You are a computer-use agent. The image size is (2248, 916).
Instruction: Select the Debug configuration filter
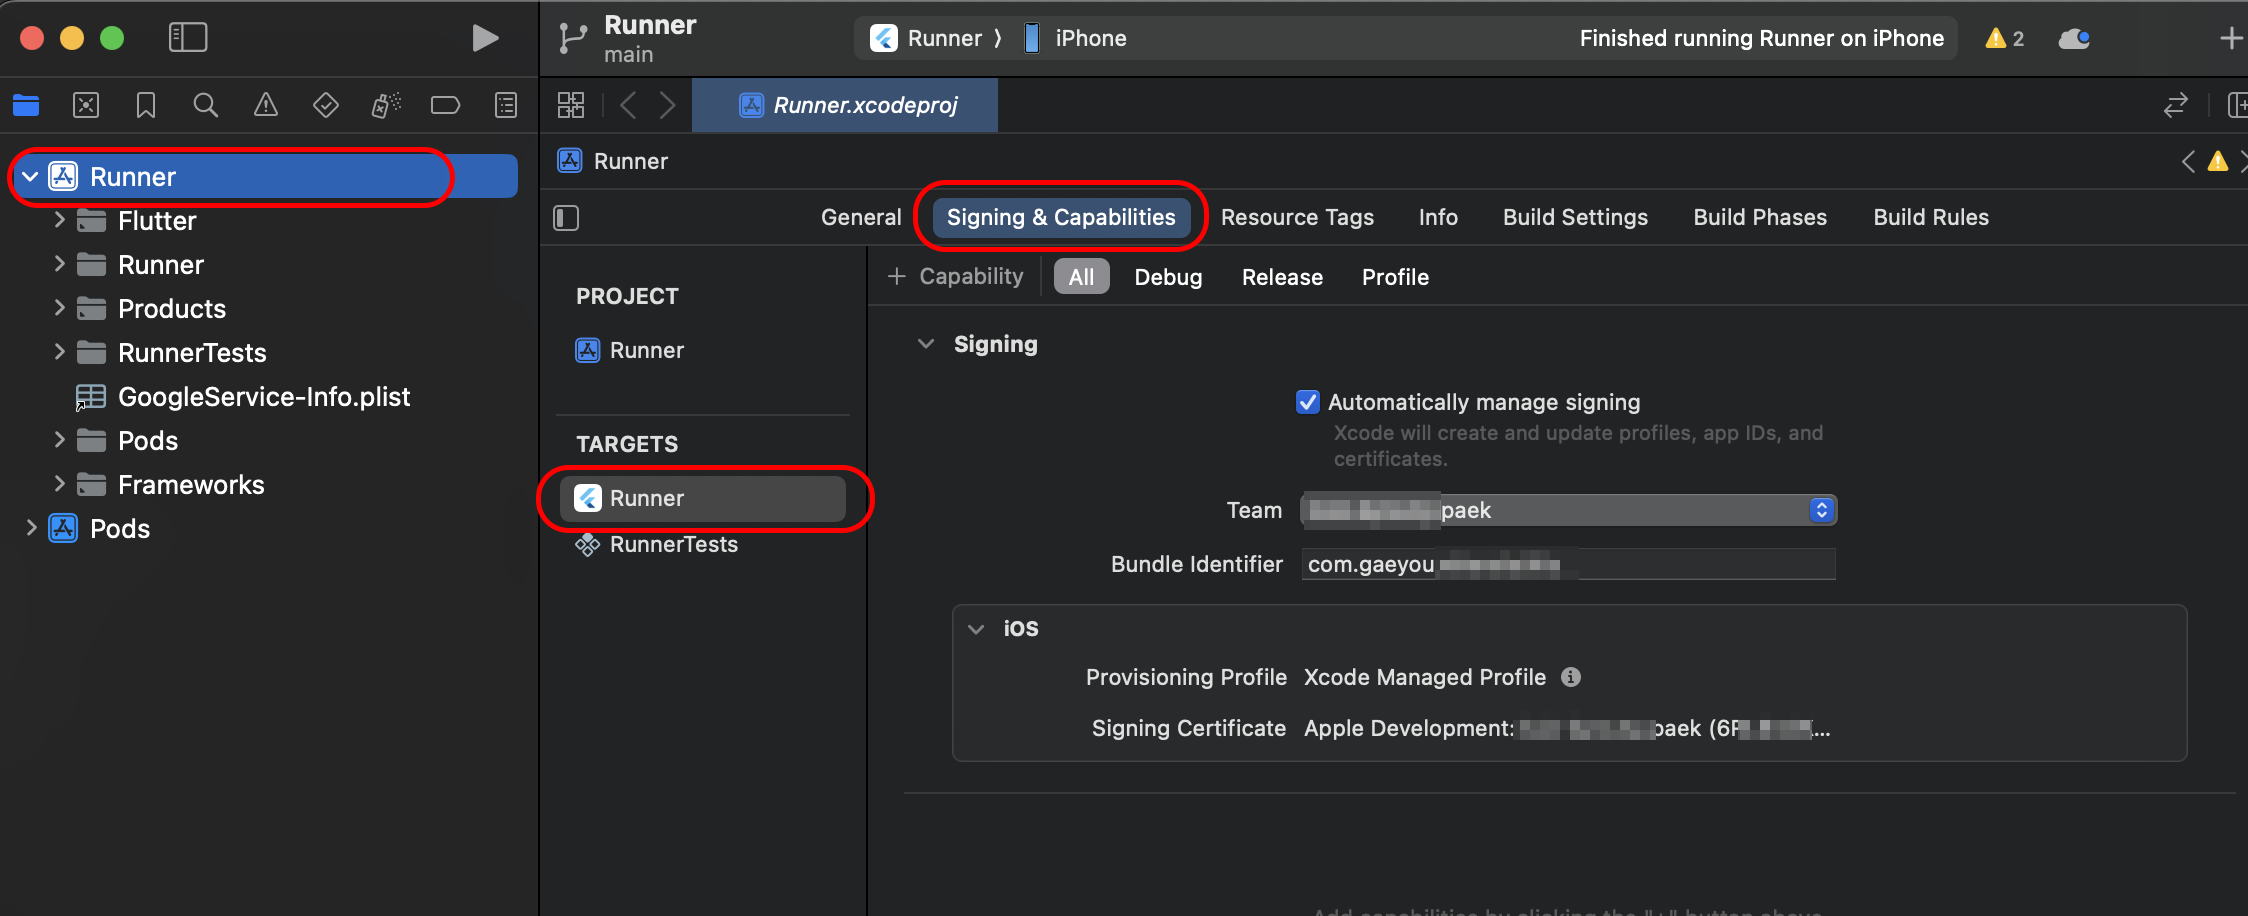[x=1168, y=277]
